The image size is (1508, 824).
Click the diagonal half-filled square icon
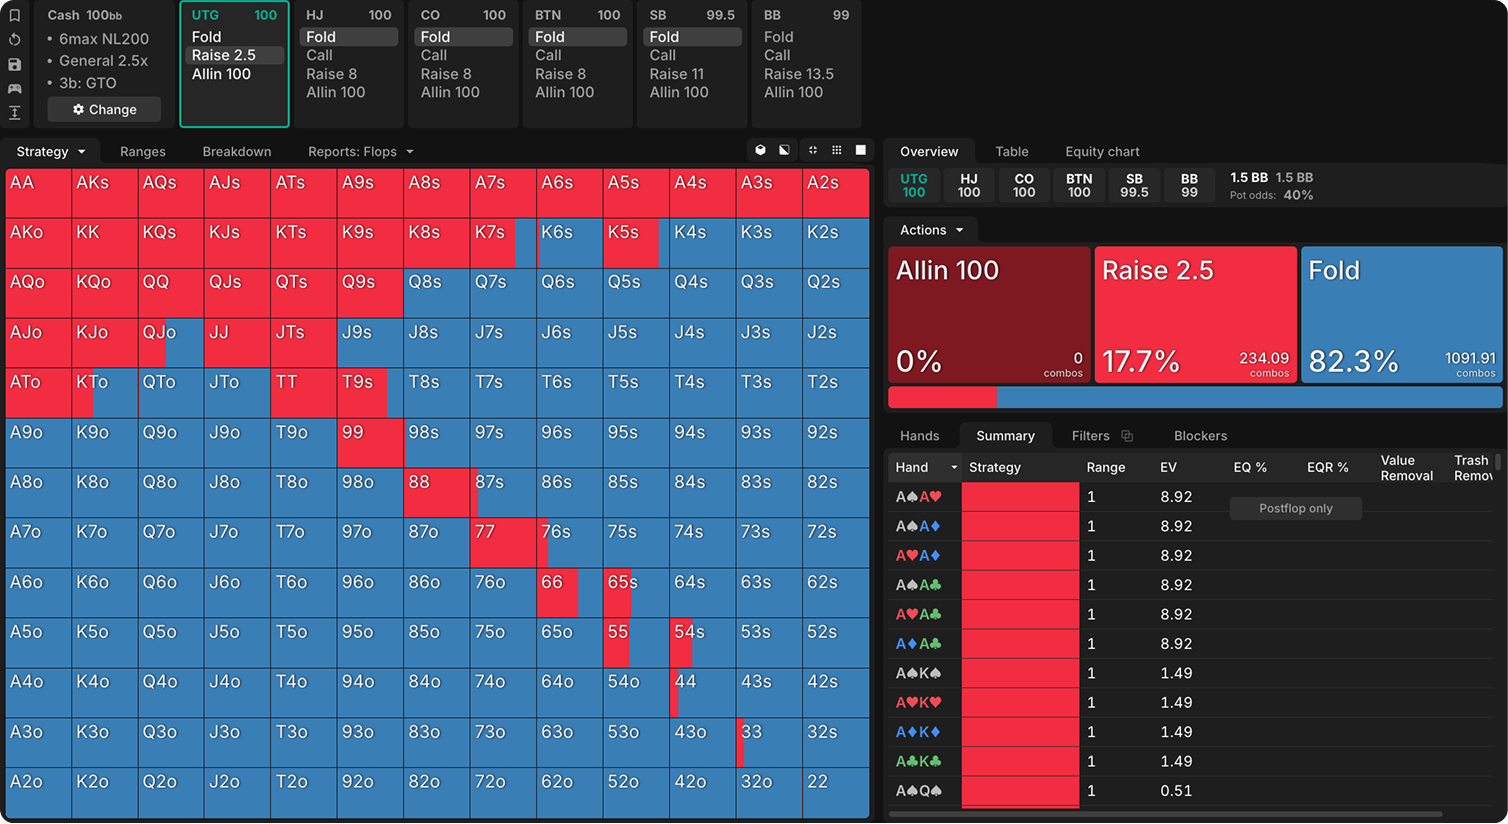click(784, 150)
